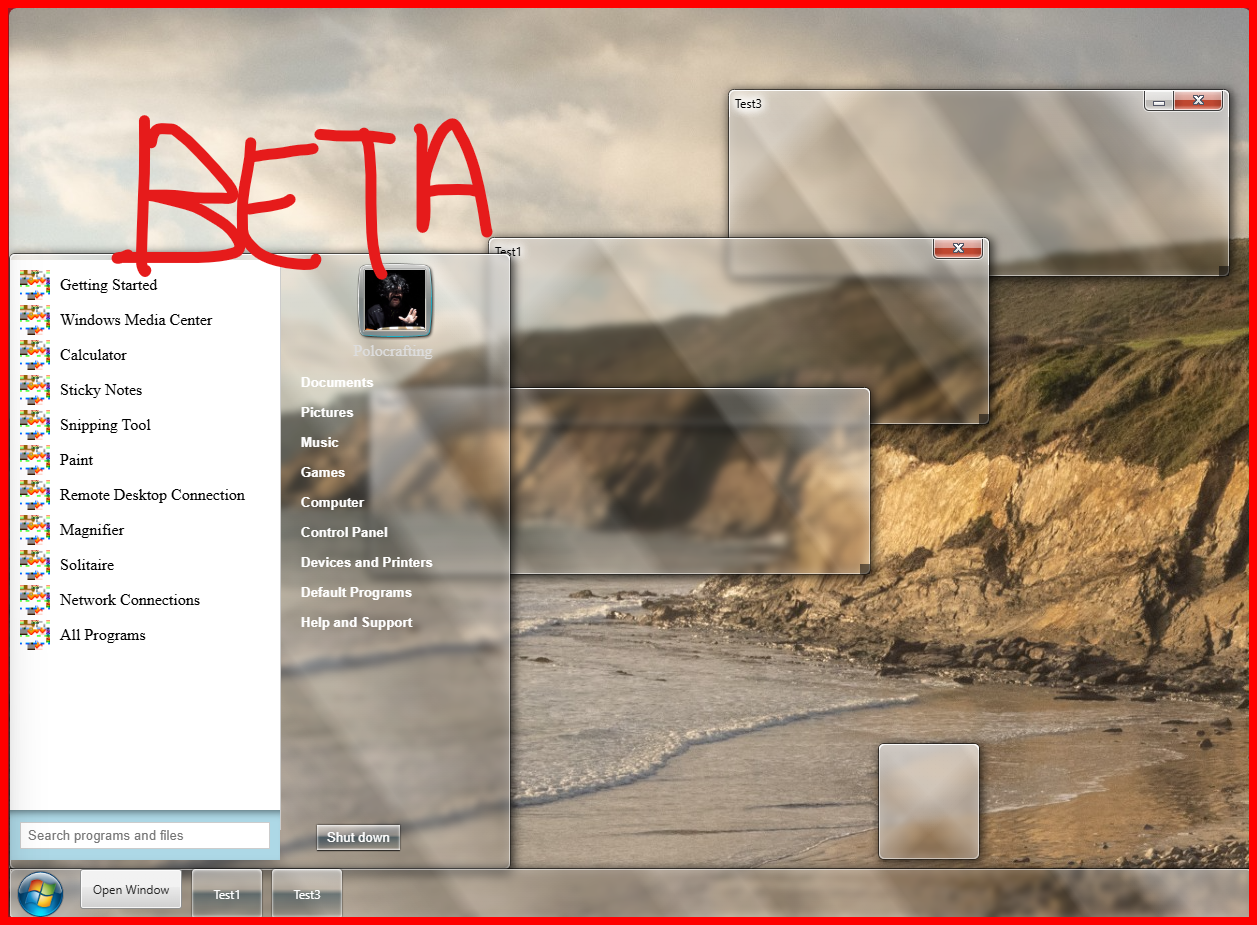The height and width of the screenshot is (925, 1257).
Task: Click the Windows Start orb
Action: (x=40, y=893)
